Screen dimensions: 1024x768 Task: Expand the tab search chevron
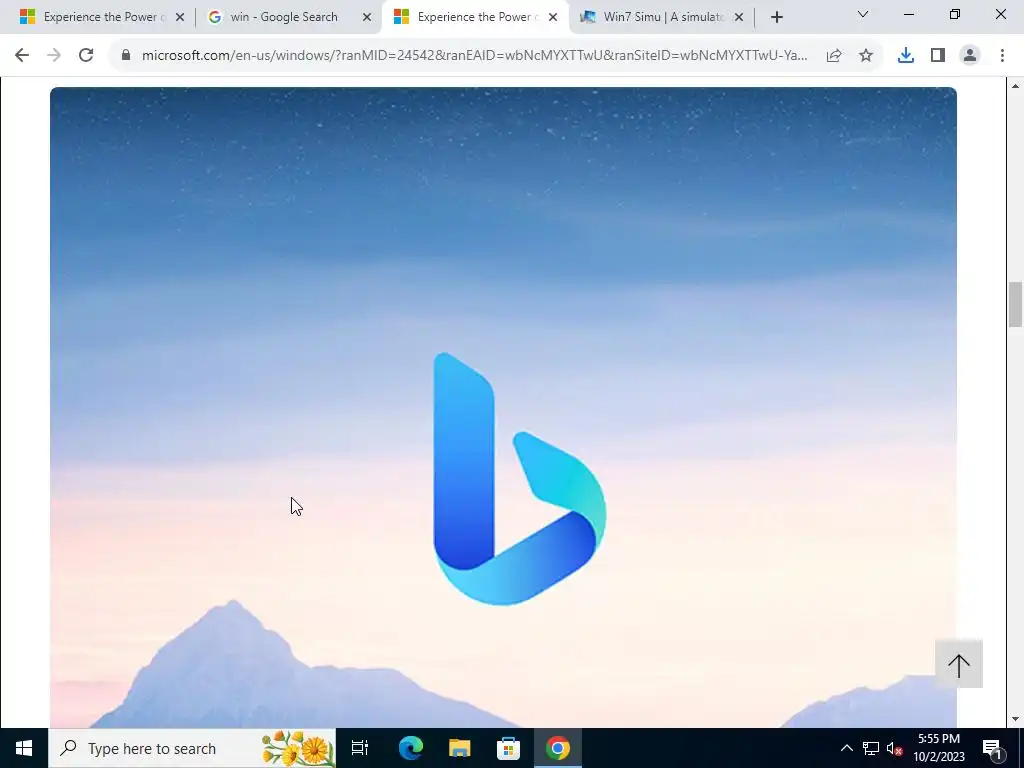click(x=863, y=14)
